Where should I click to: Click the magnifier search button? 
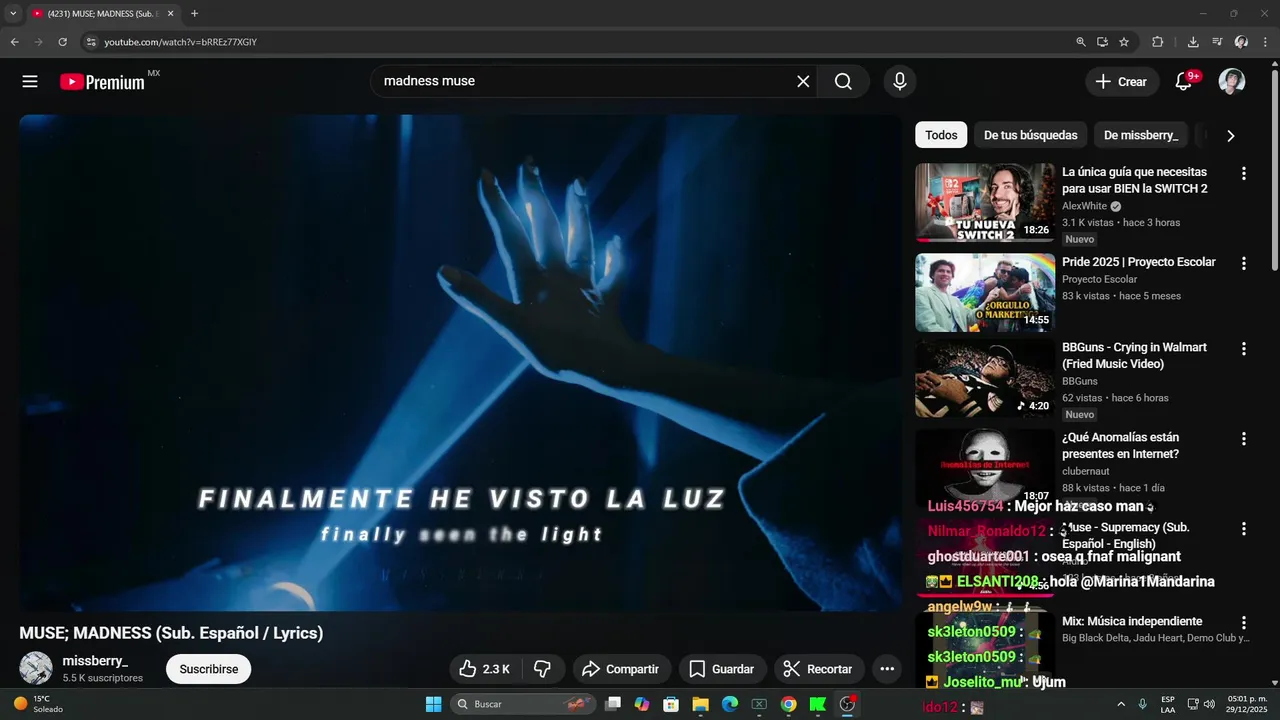pos(843,82)
